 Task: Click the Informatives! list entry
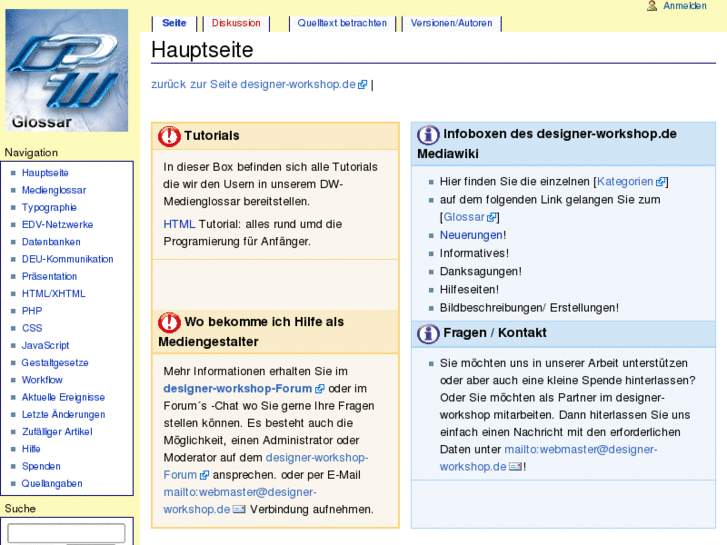(x=474, y=253)
